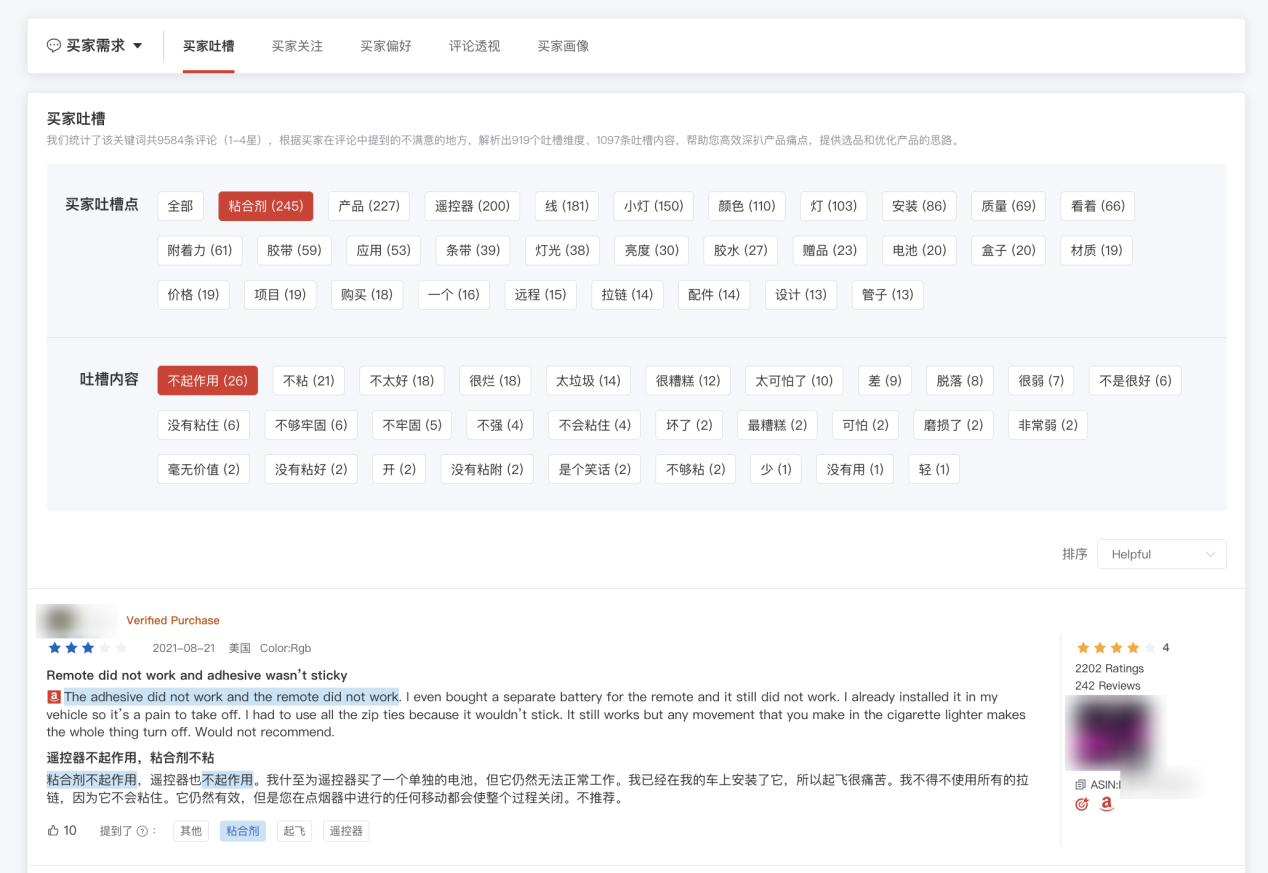Click the thumbs-up helpful icon on the review
This screenshot has height=873, width=1268.
coord(53,830)
